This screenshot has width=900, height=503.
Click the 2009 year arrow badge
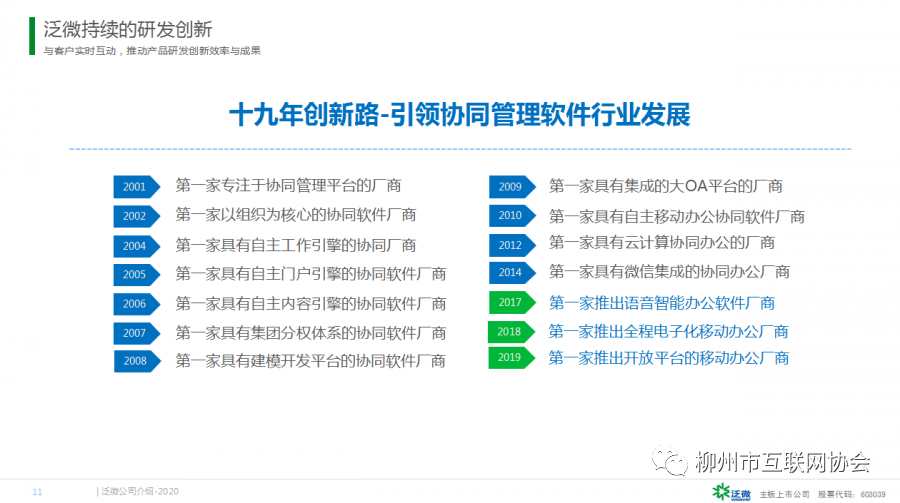512,187
